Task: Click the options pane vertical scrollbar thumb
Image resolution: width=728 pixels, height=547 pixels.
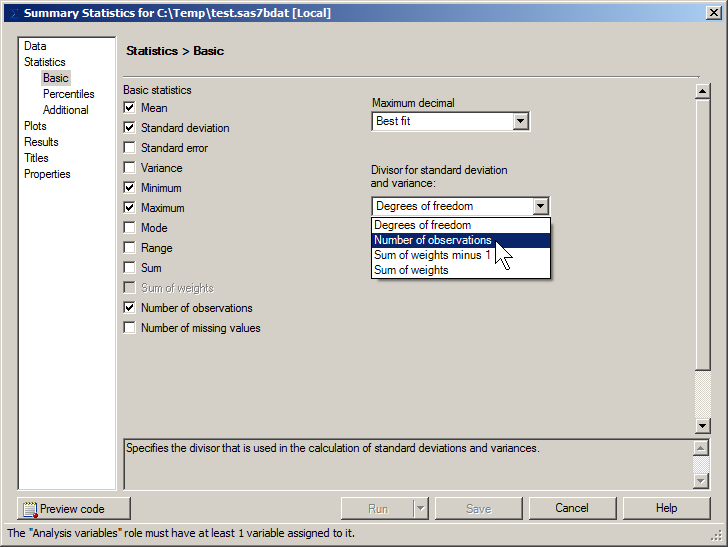Action: pyautogui.click(x=702, y=234)
